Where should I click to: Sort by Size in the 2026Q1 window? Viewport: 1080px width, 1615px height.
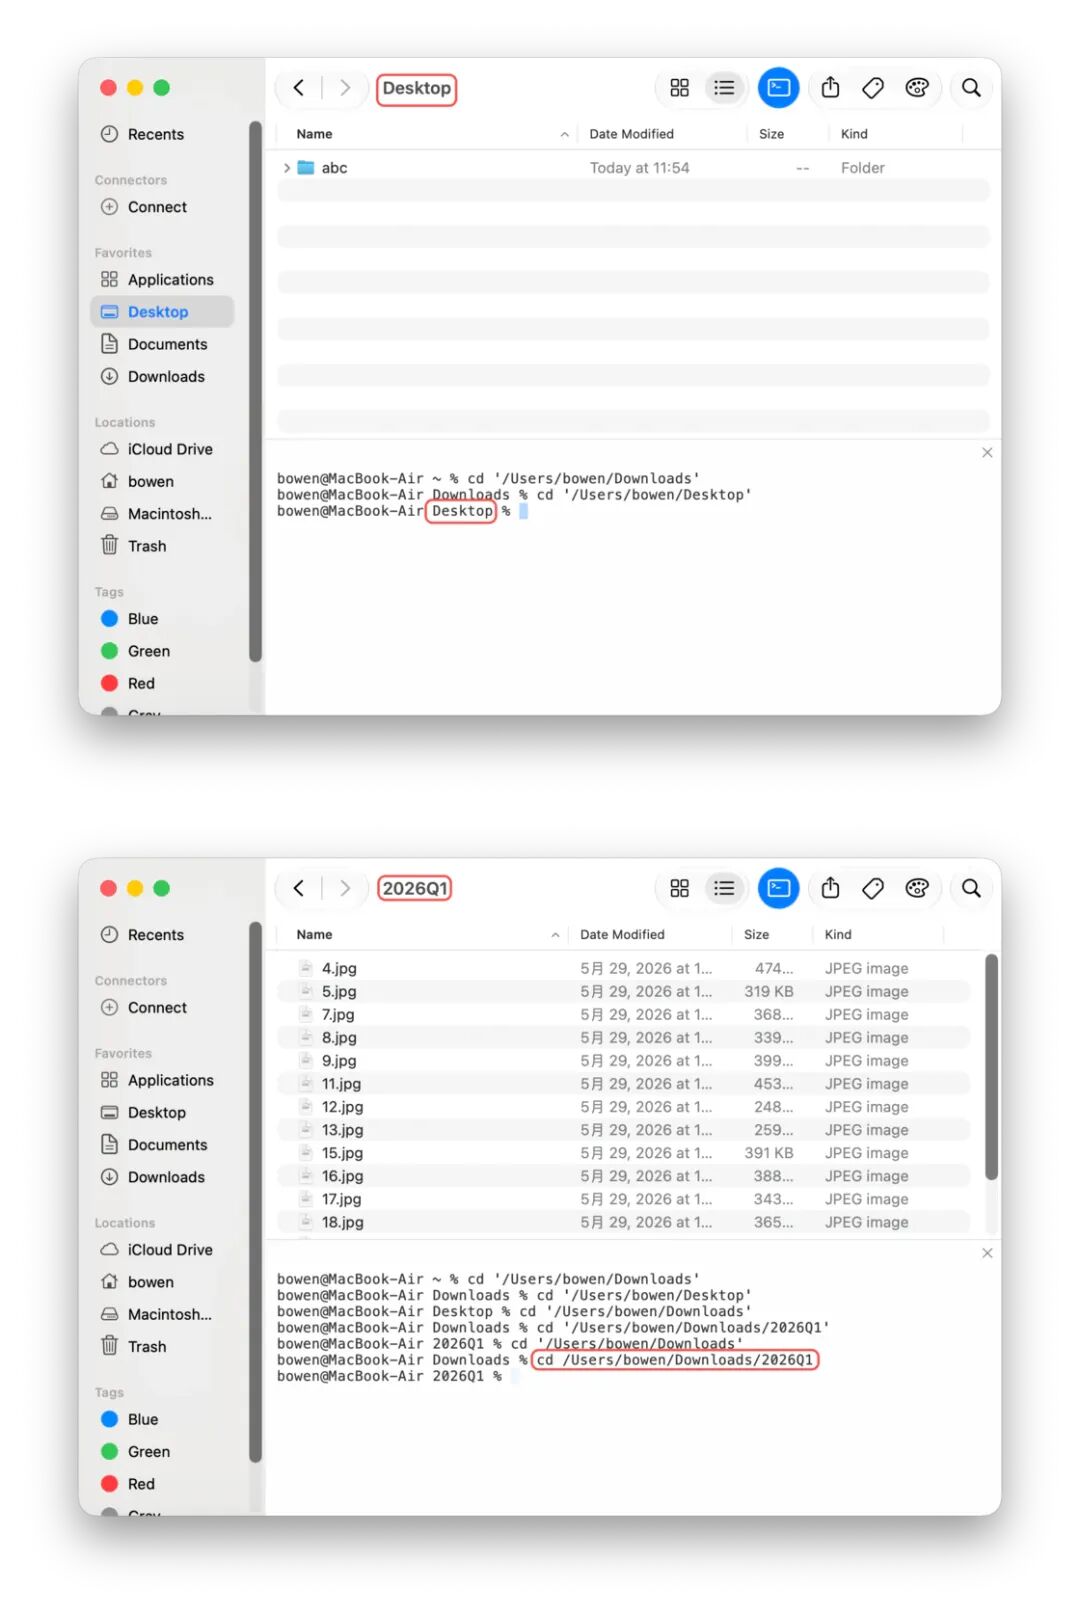(757, 934)
